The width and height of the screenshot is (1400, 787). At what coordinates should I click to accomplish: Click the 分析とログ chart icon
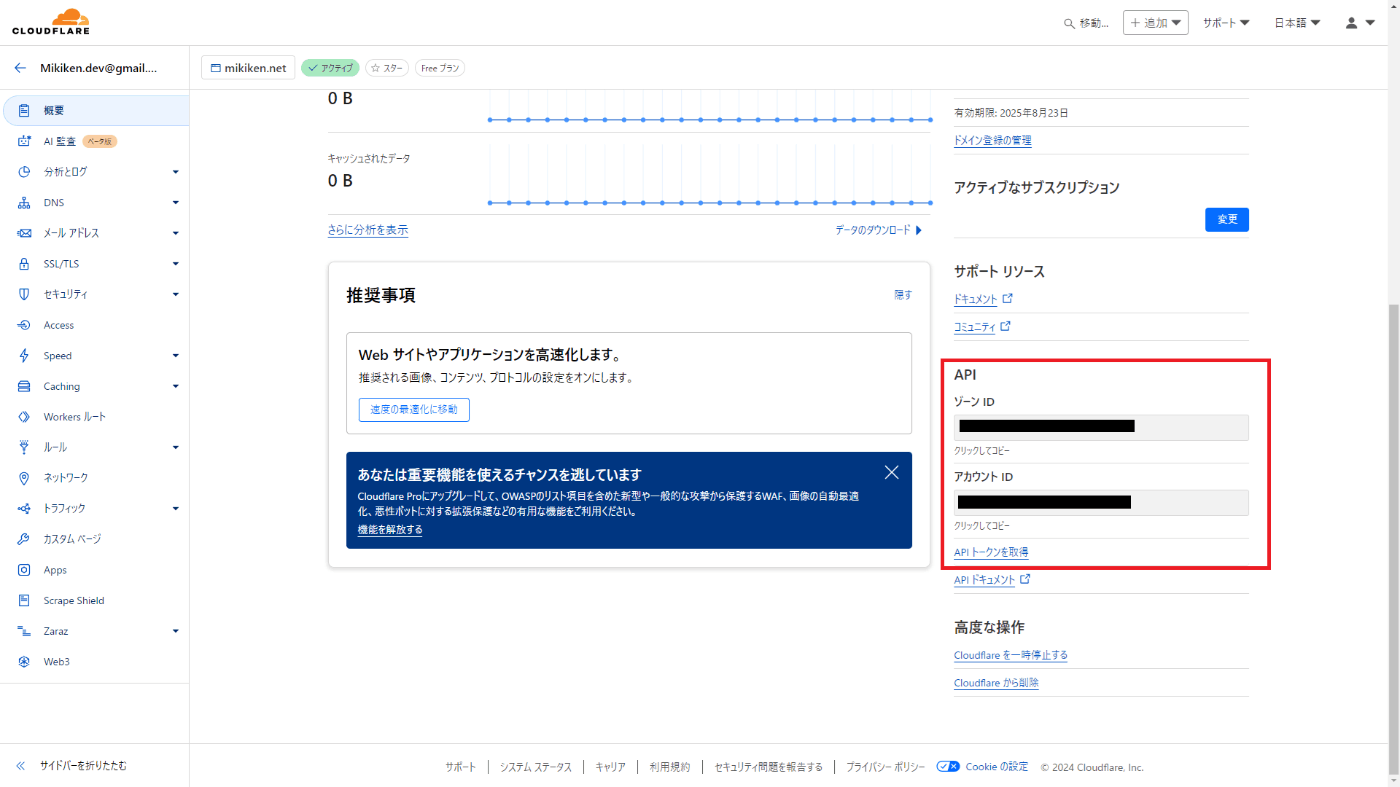point(24,172)
